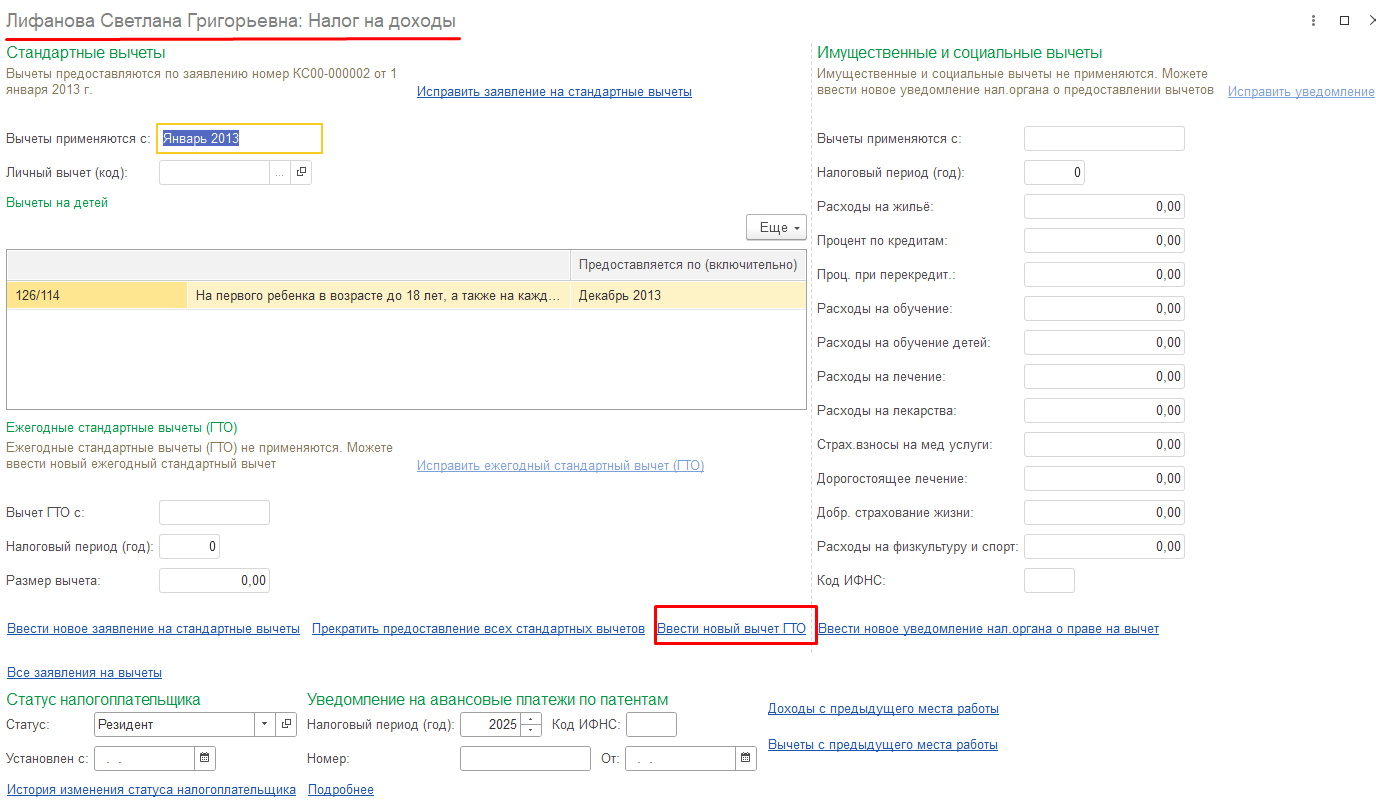Click the Код ИФНС field under deductions
This screenshot has height=804, width=1376.
(1049, 581)
